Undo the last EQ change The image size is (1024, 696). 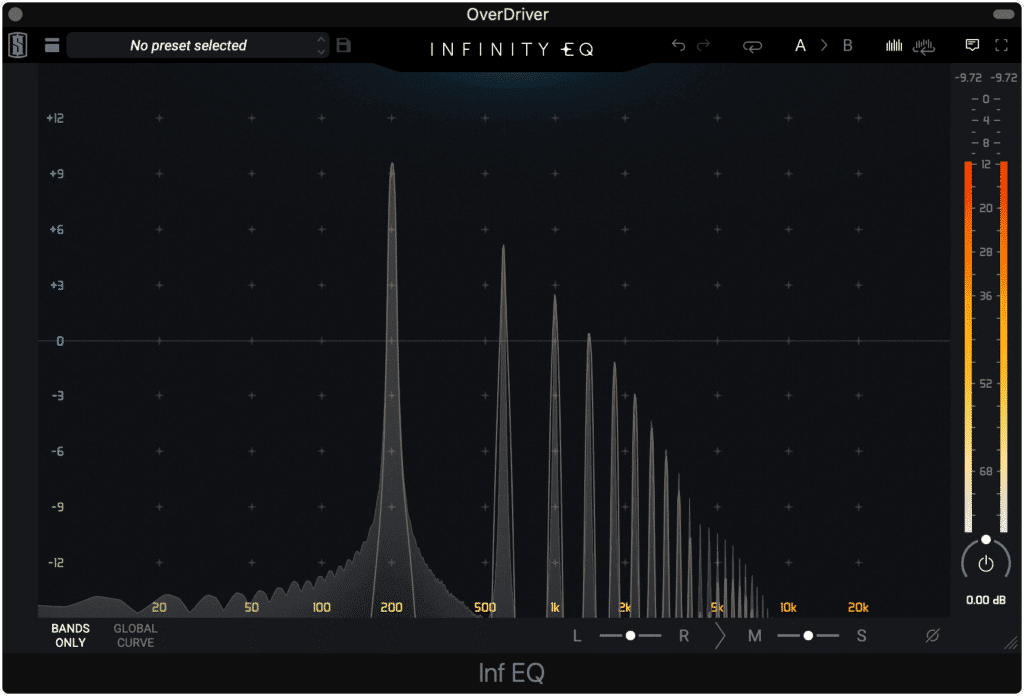click(679, 45)
